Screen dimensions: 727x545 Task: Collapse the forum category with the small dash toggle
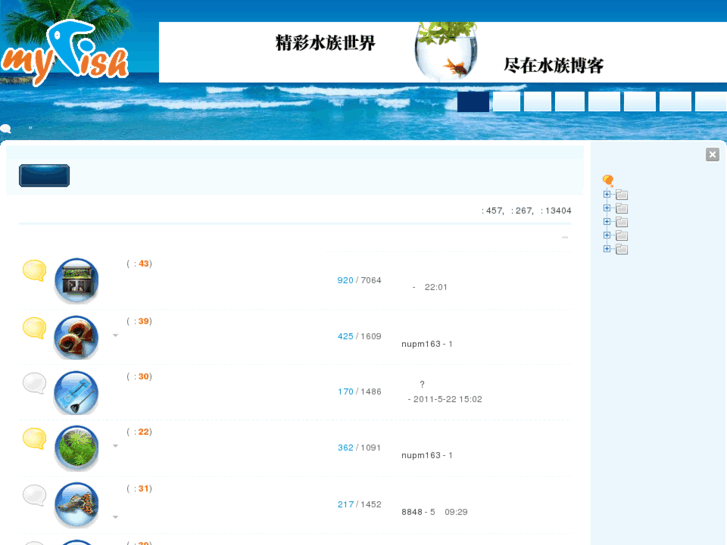click(565, 237)
